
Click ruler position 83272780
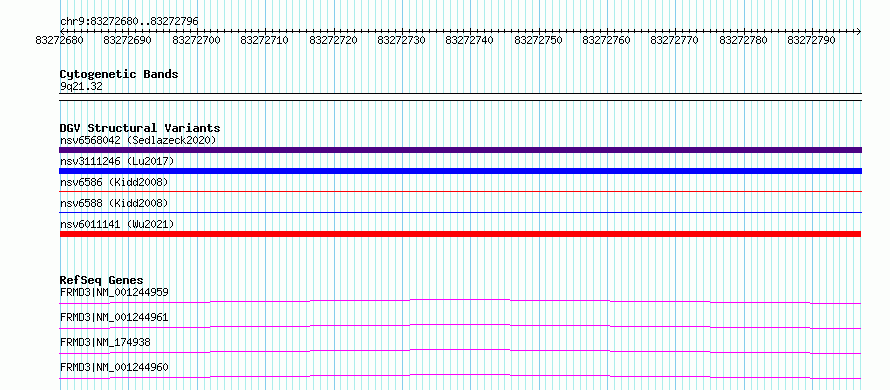(x=743, y=40)
